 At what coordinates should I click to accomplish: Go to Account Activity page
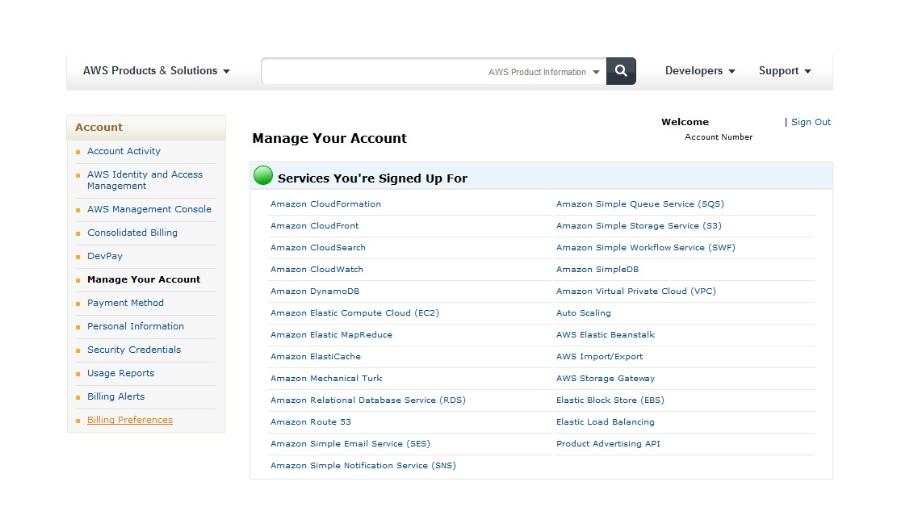[124, 151]
